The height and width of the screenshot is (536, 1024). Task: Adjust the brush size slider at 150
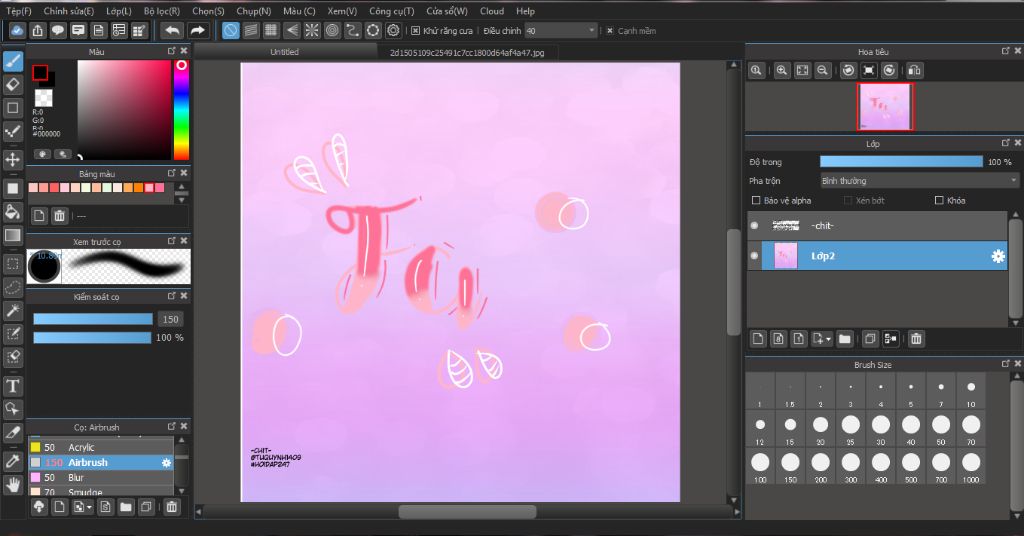click(93, 319)
